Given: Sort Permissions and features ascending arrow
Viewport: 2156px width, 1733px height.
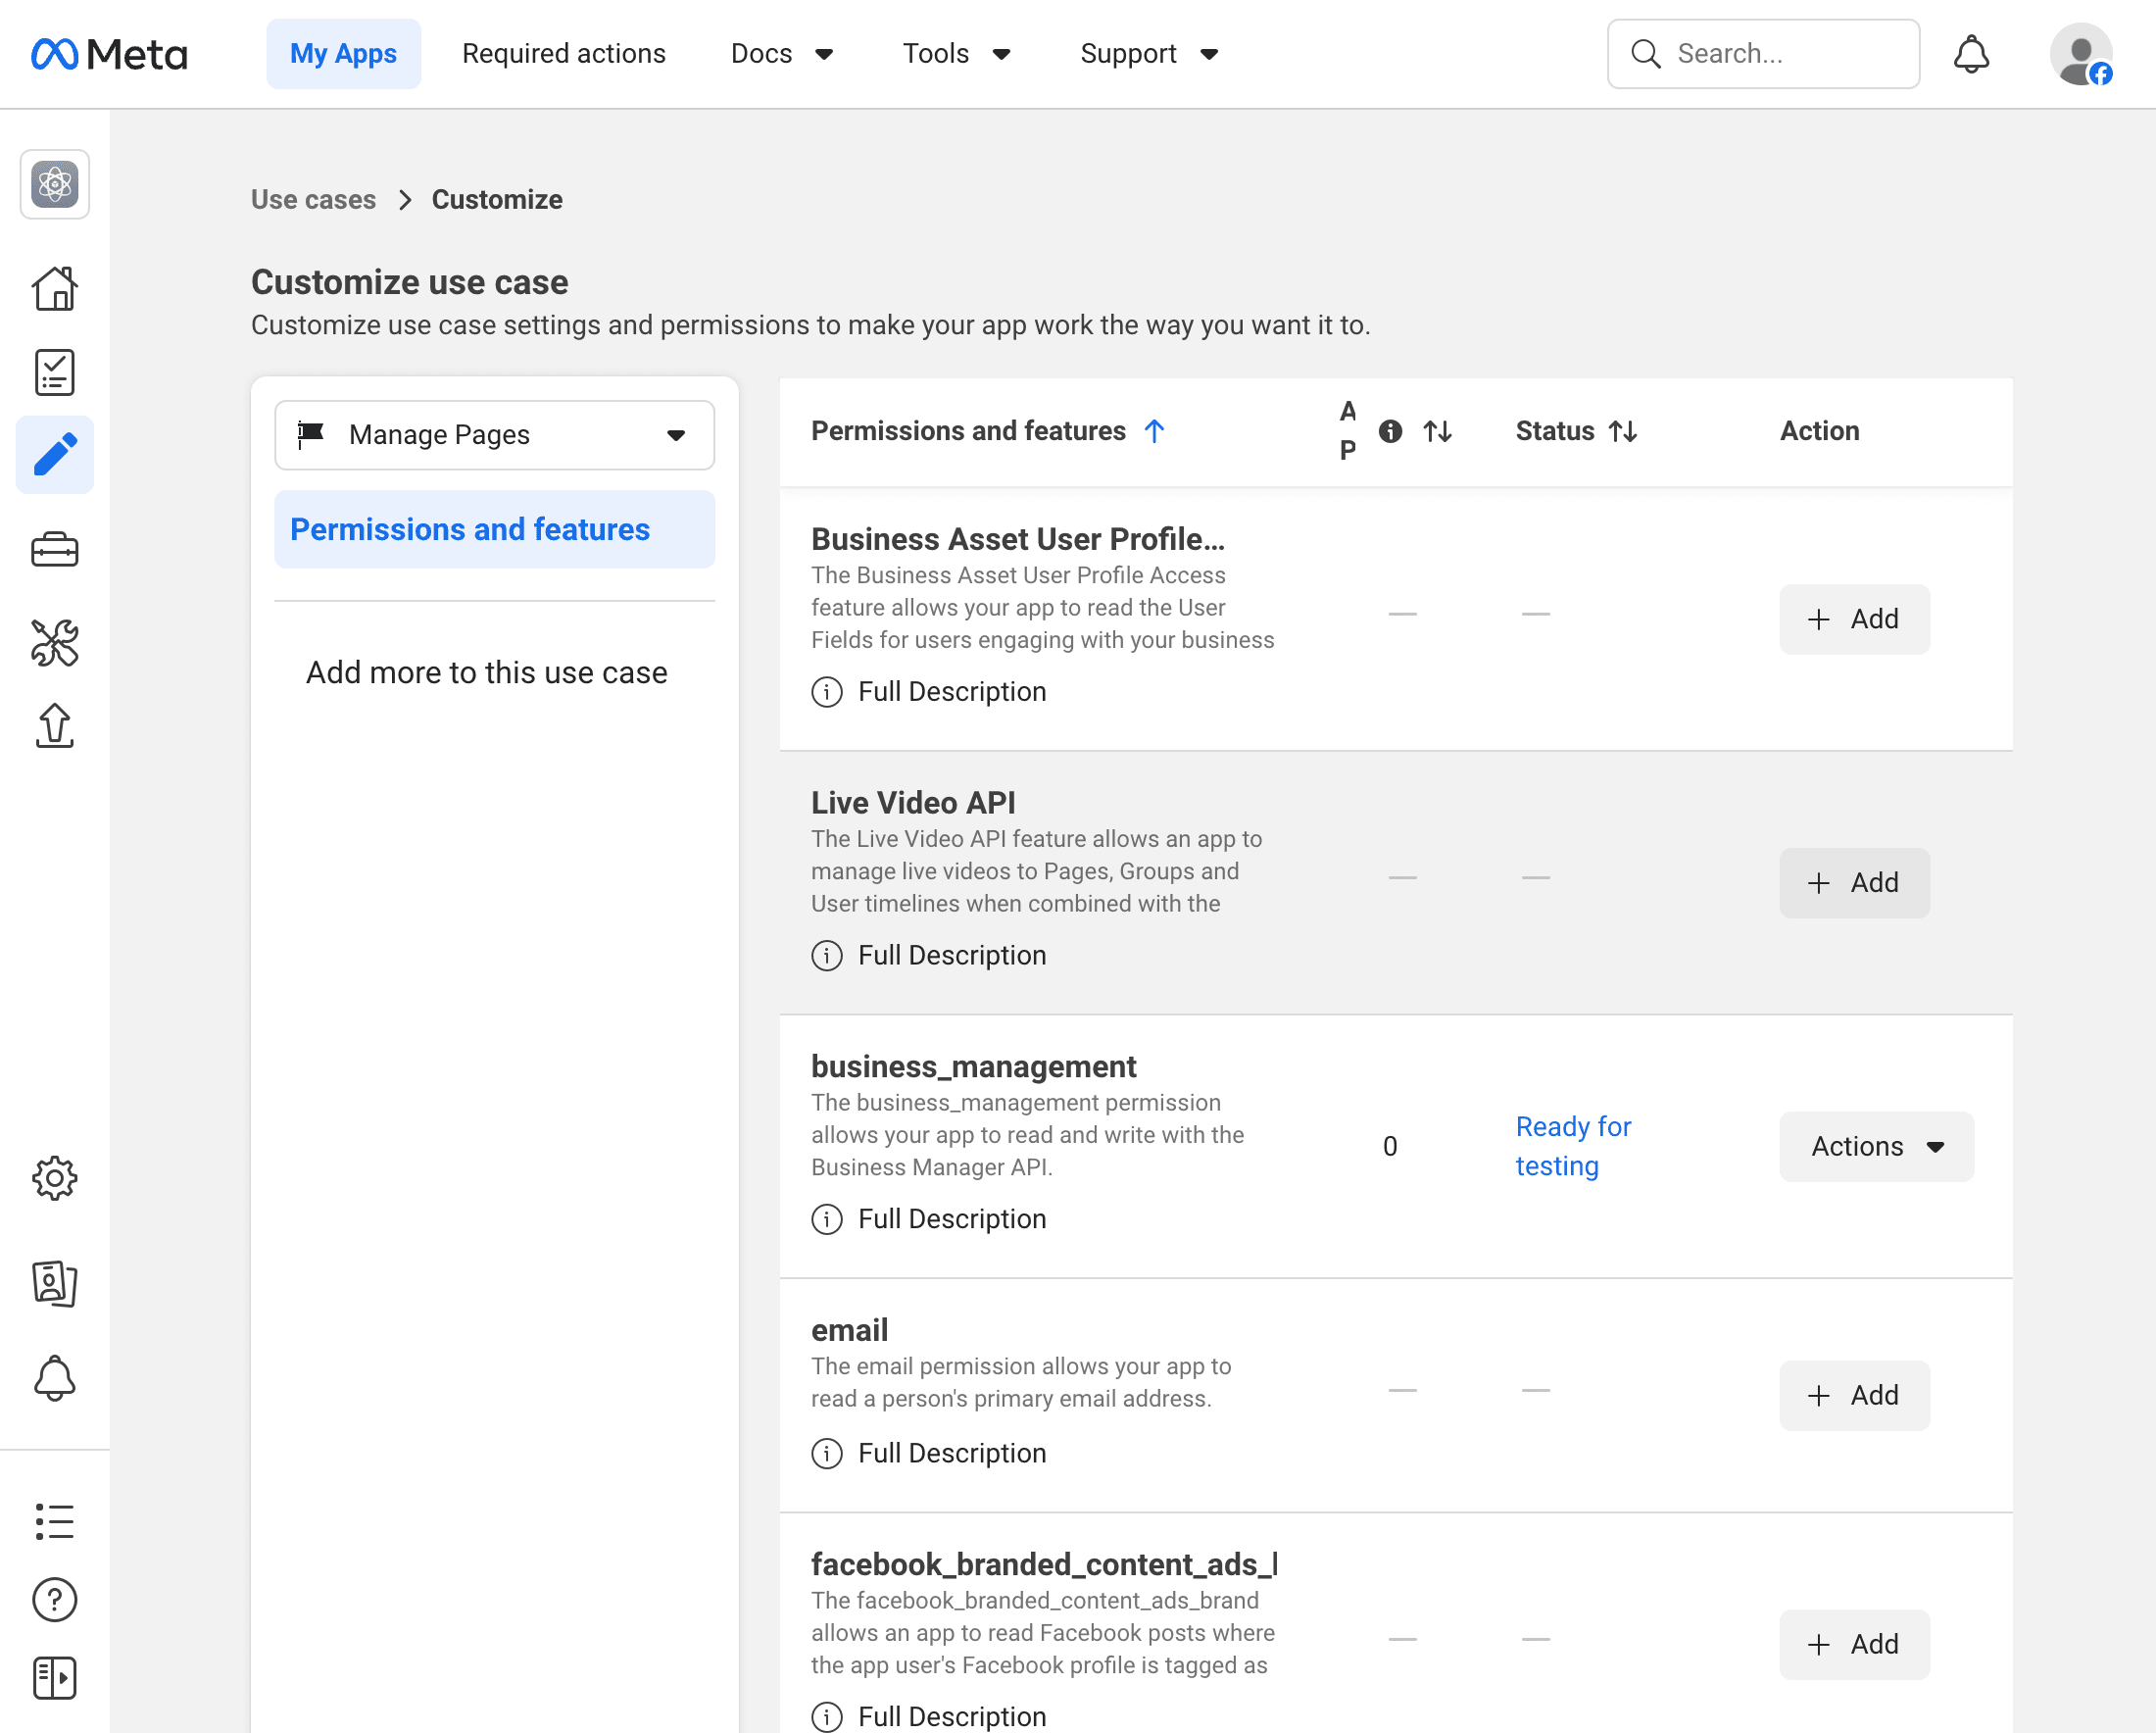Looking at the screenshot, I should [x=1154, y=431].
